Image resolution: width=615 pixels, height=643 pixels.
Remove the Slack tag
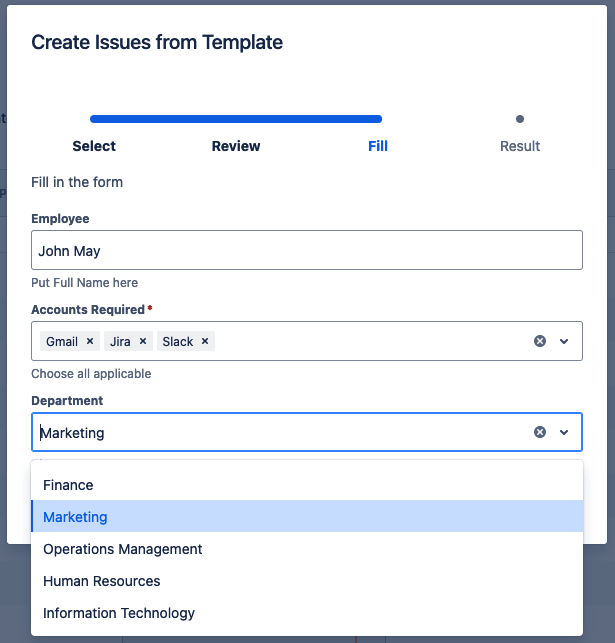[205, 341]
